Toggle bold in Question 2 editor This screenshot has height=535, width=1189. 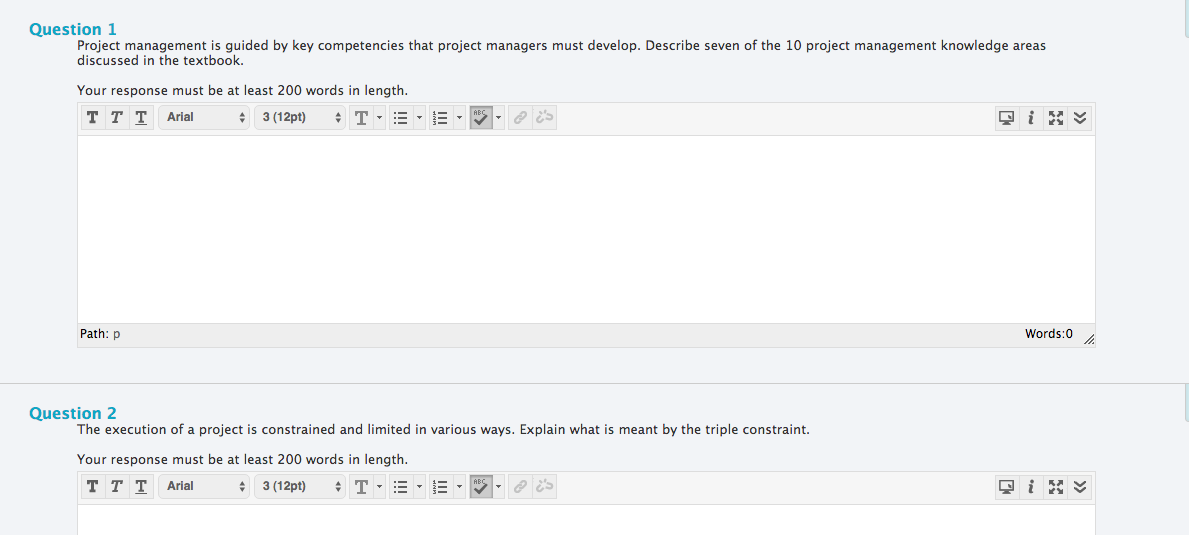(93, 487)
